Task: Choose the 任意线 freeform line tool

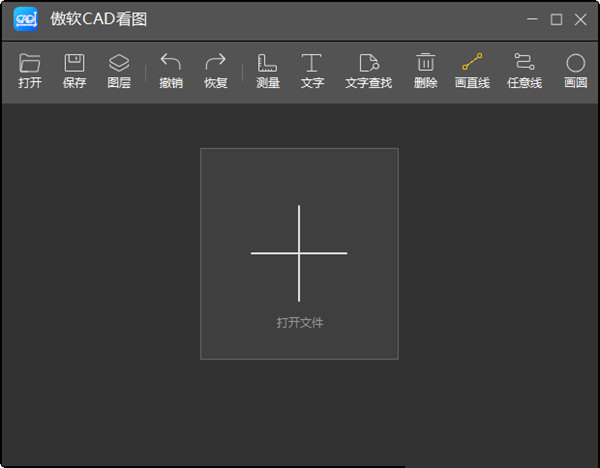Action: [x=524, y=65]
